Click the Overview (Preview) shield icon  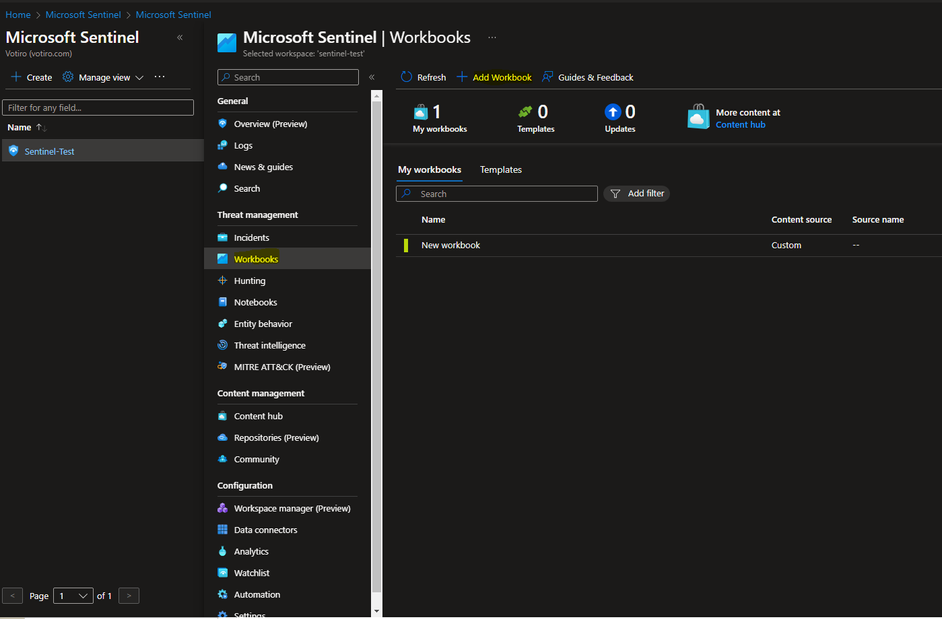point(222,124)
